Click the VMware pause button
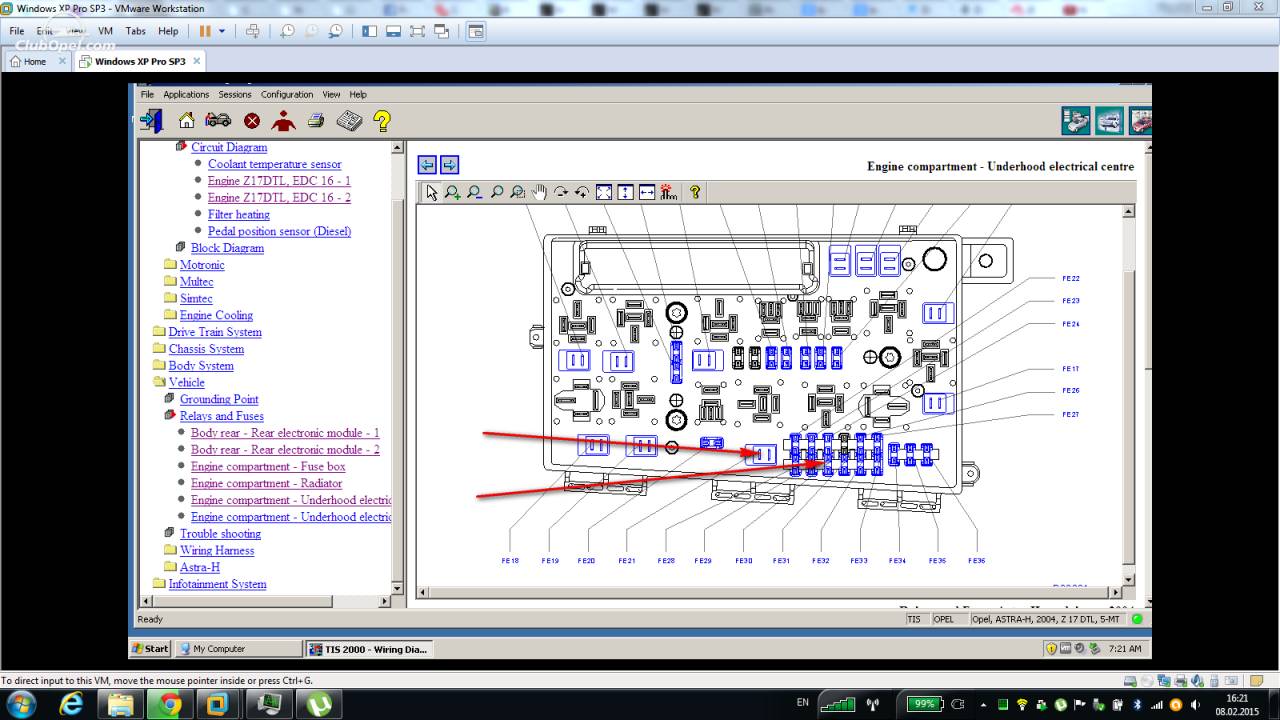Viewport: 1280px width, 720px height. click(205, 31)
